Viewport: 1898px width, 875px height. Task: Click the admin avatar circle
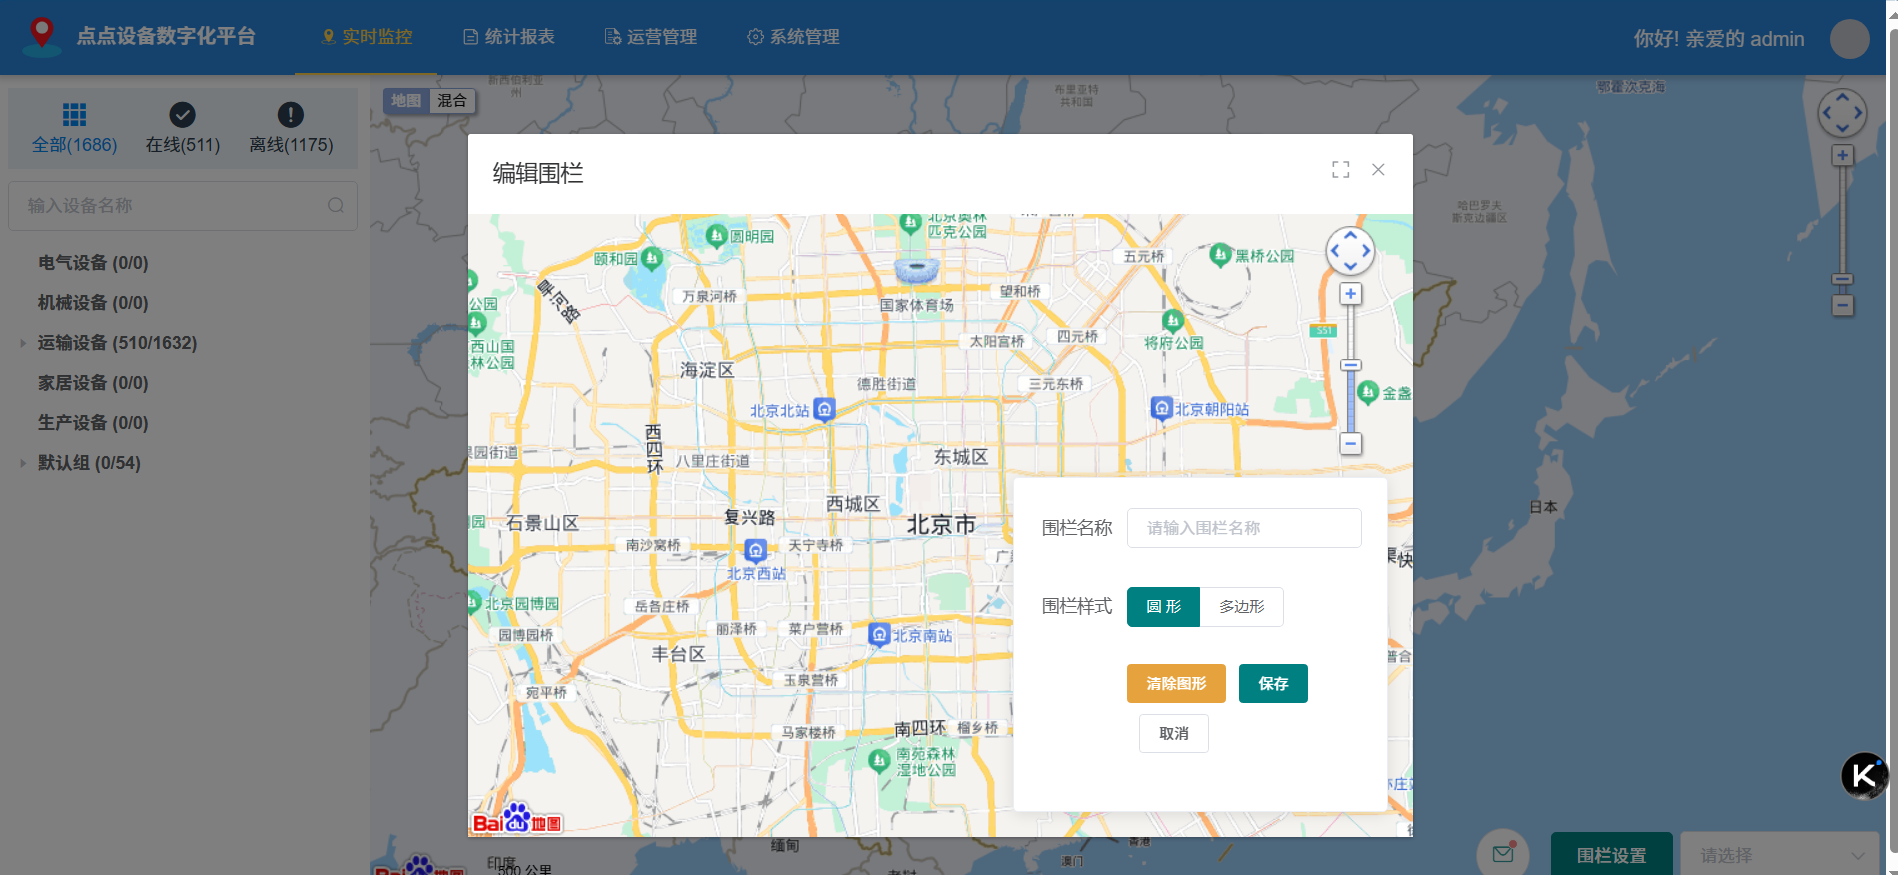1849,39
